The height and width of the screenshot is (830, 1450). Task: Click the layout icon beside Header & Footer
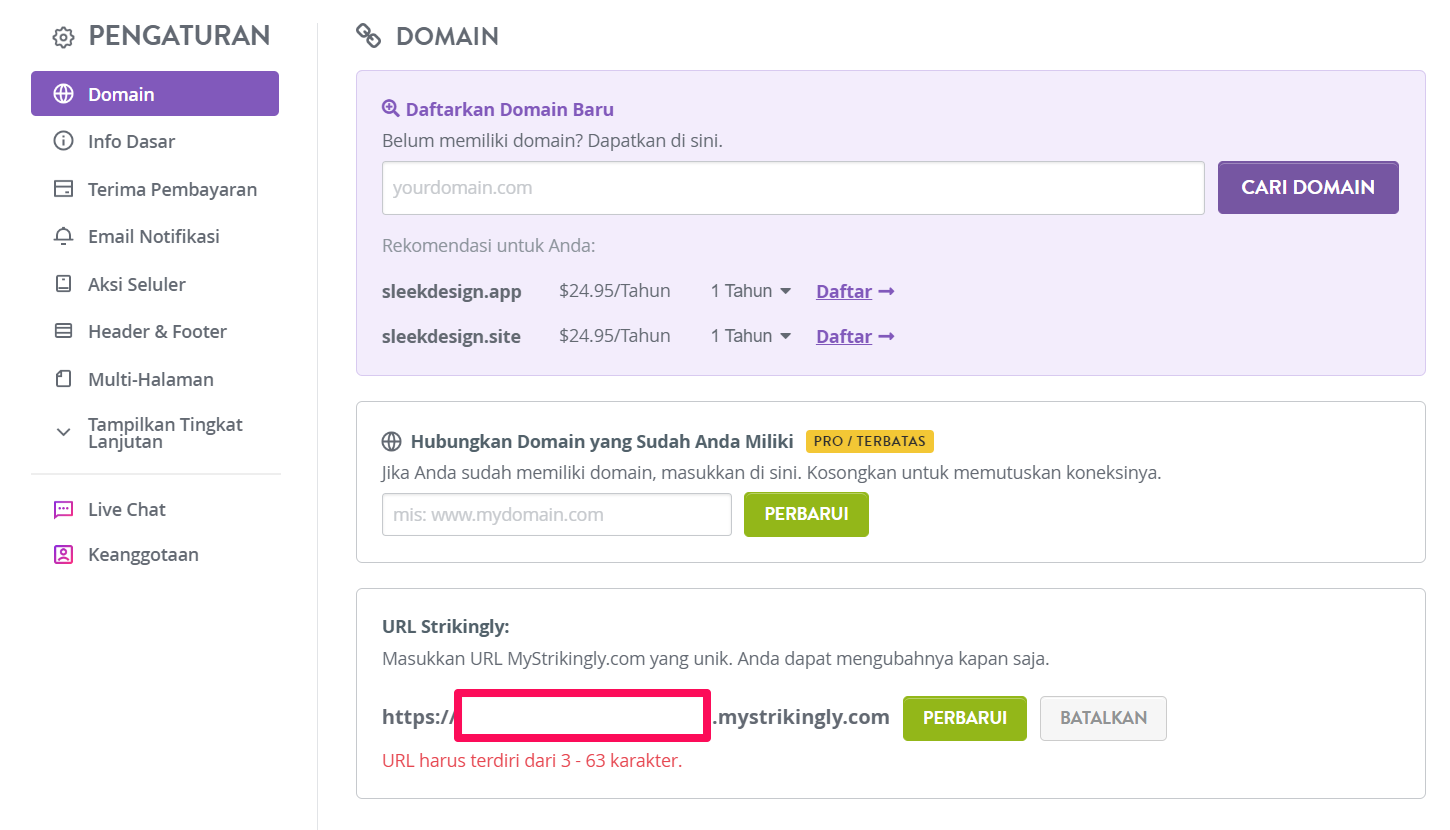coord(63,331)
